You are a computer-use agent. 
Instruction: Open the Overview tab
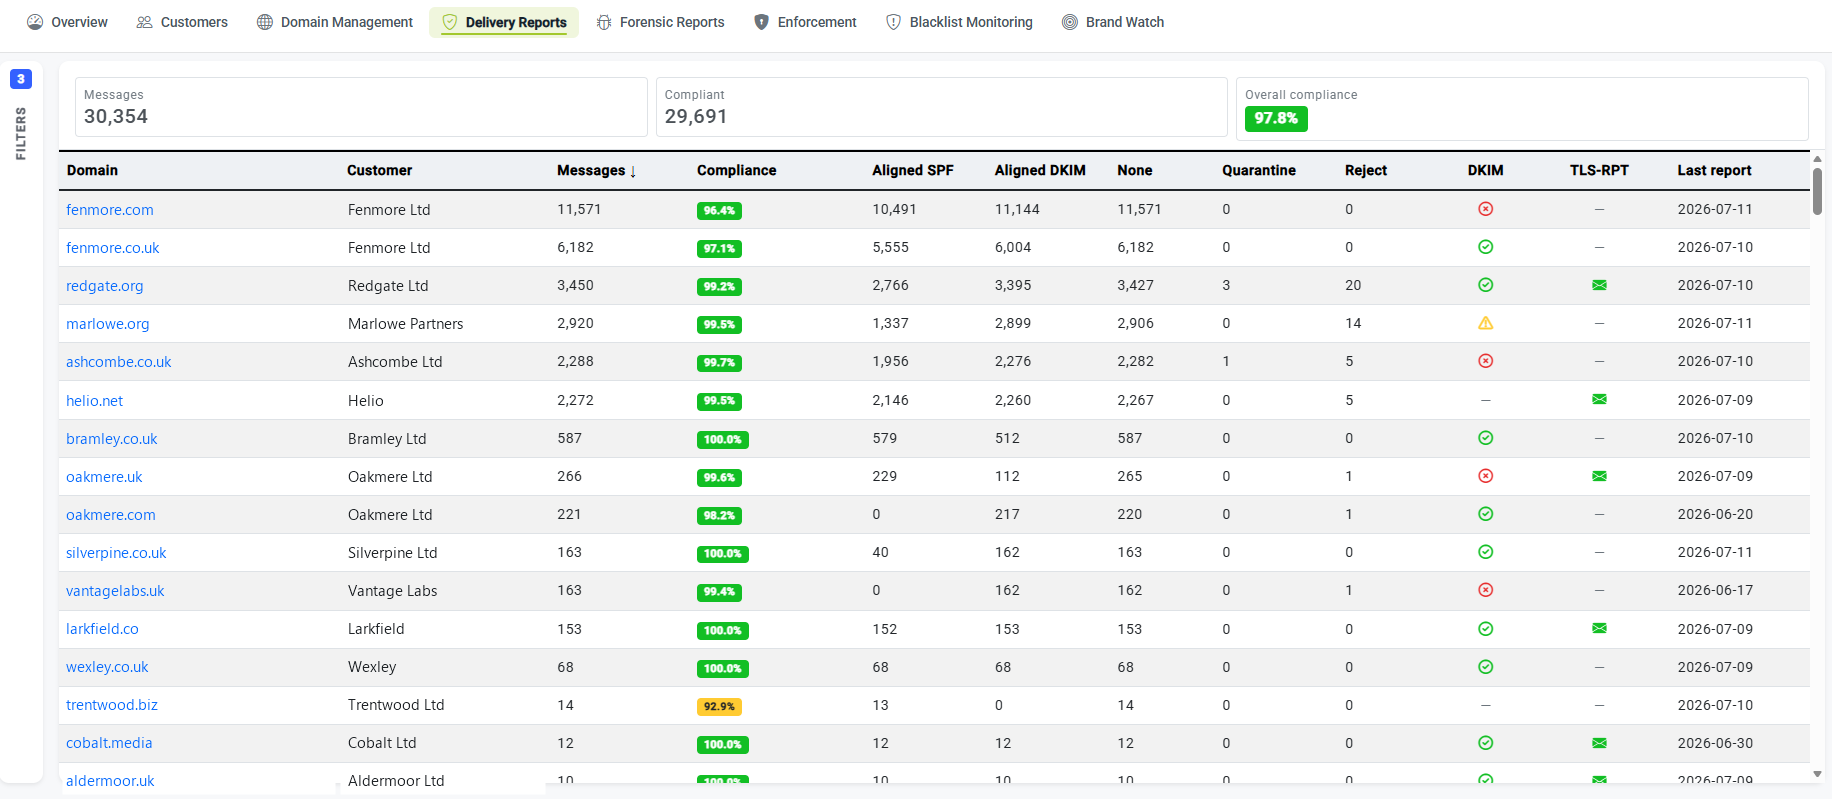click(67, 22)
